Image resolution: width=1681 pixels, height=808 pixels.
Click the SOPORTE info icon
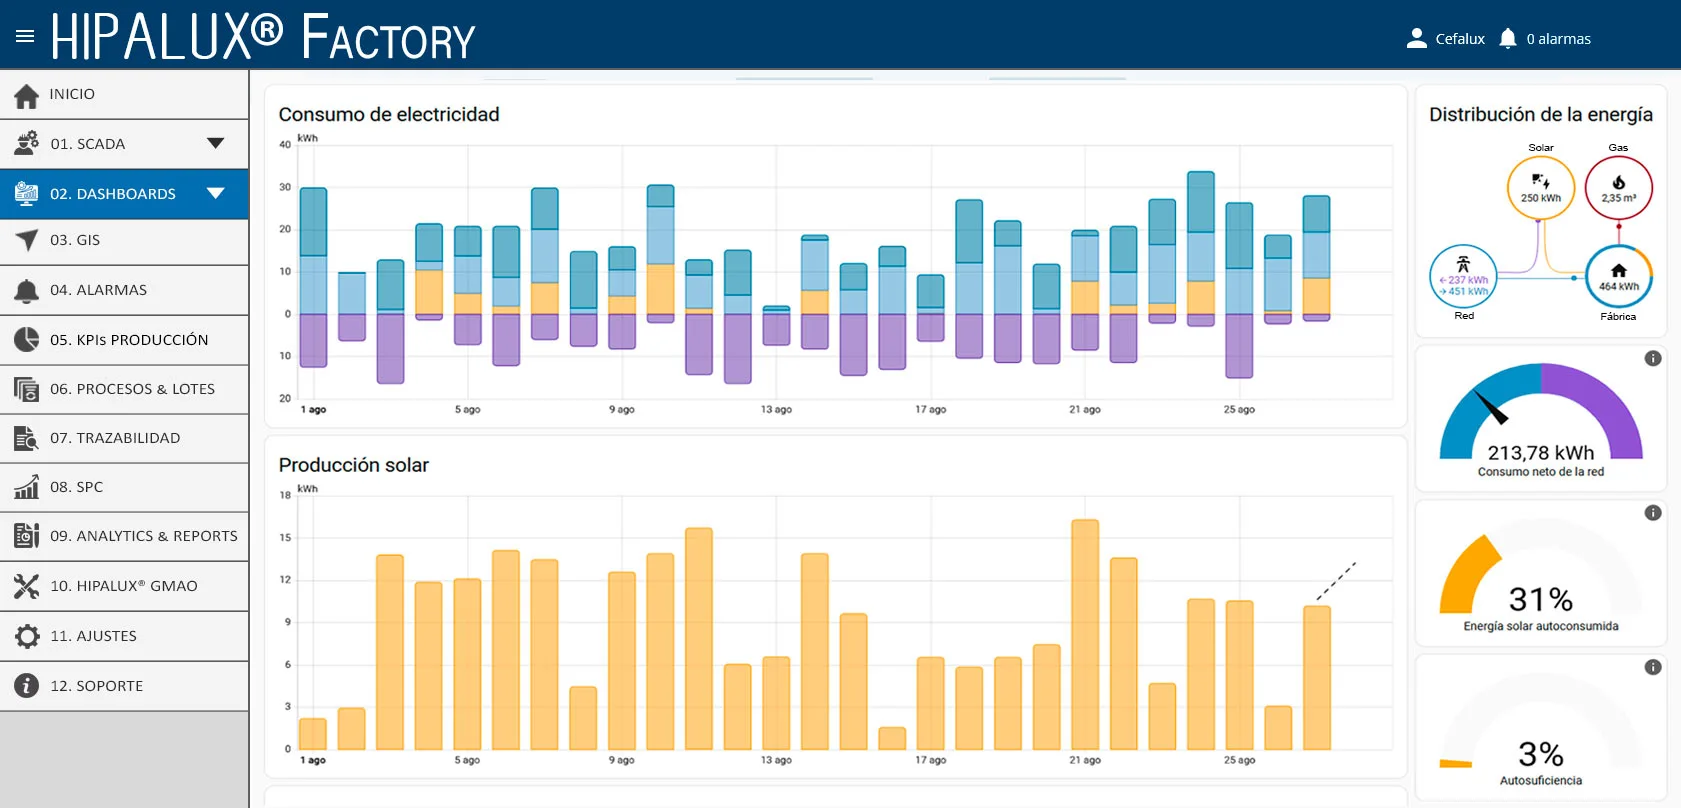coord(27,685)
